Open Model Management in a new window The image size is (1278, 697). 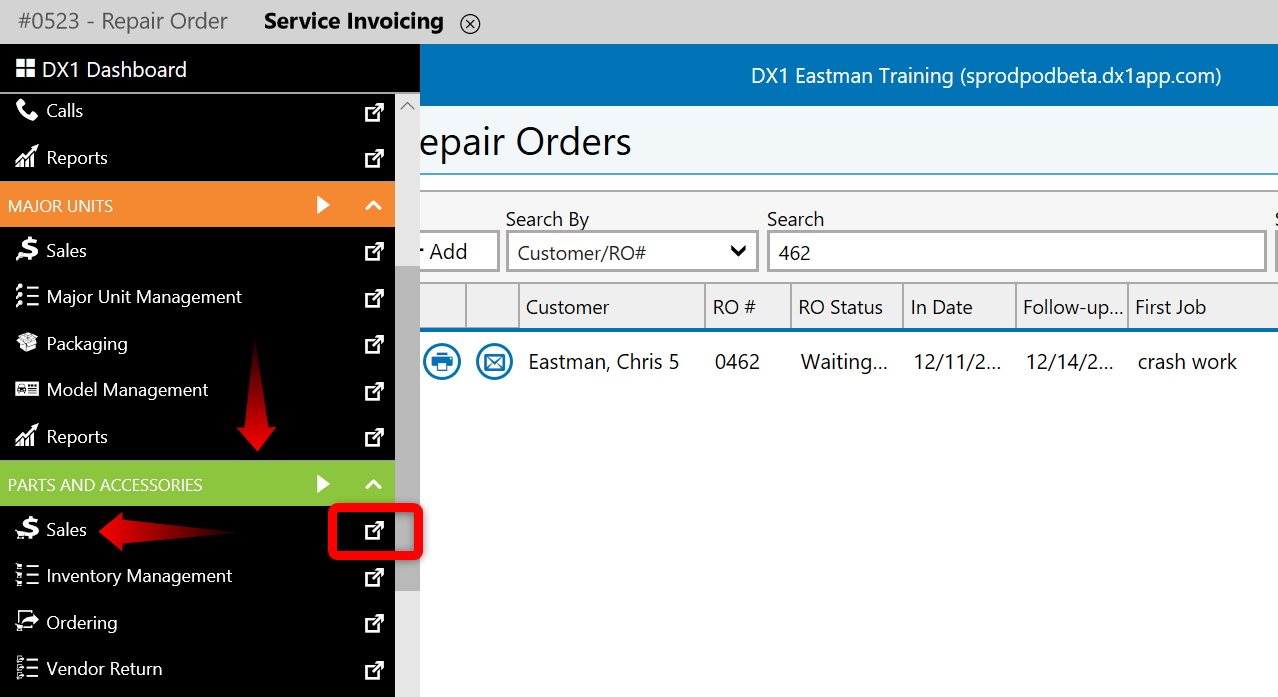374,391
